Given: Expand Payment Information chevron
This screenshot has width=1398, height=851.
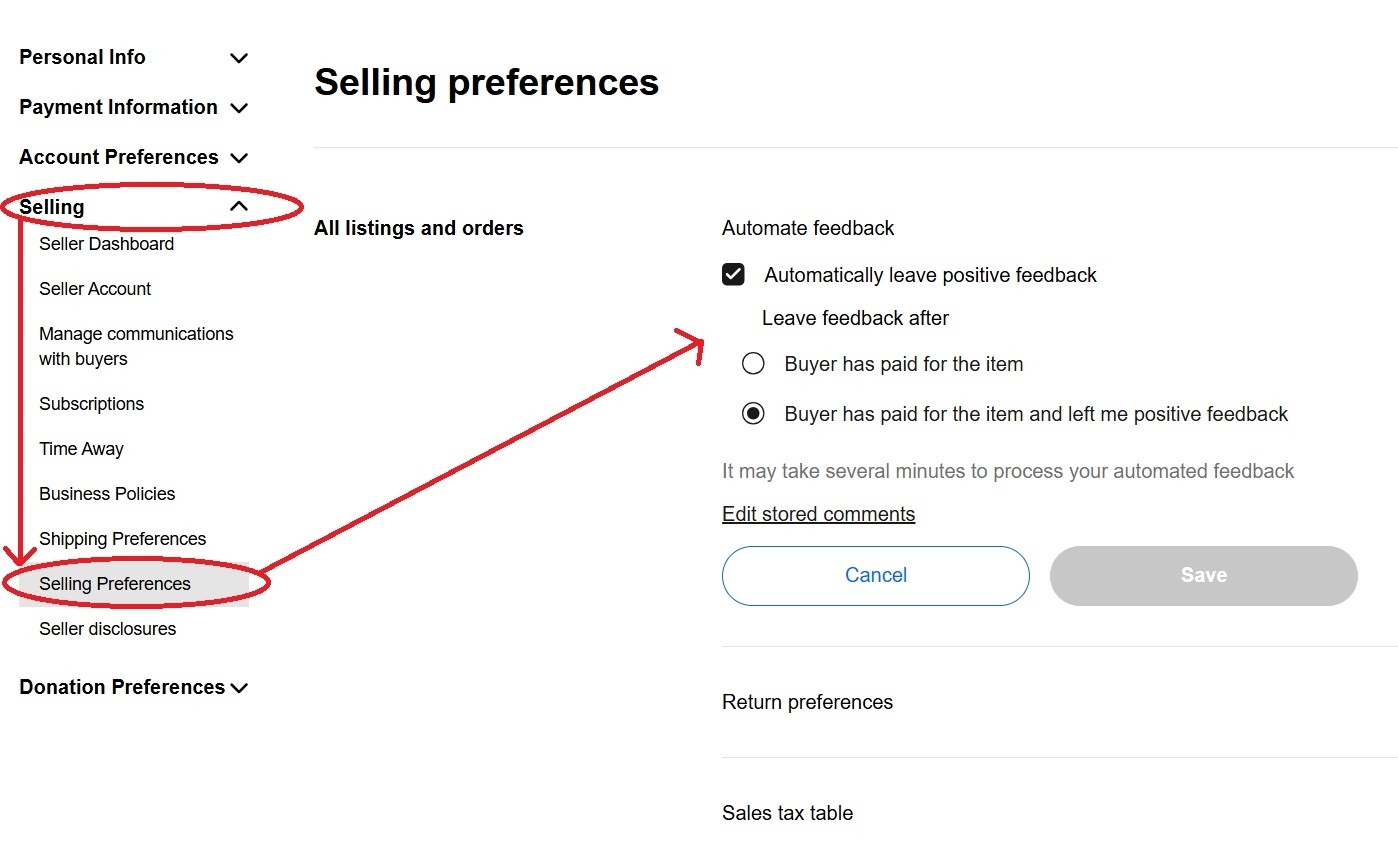Looking at the screenshot, I should click(239, 108).
